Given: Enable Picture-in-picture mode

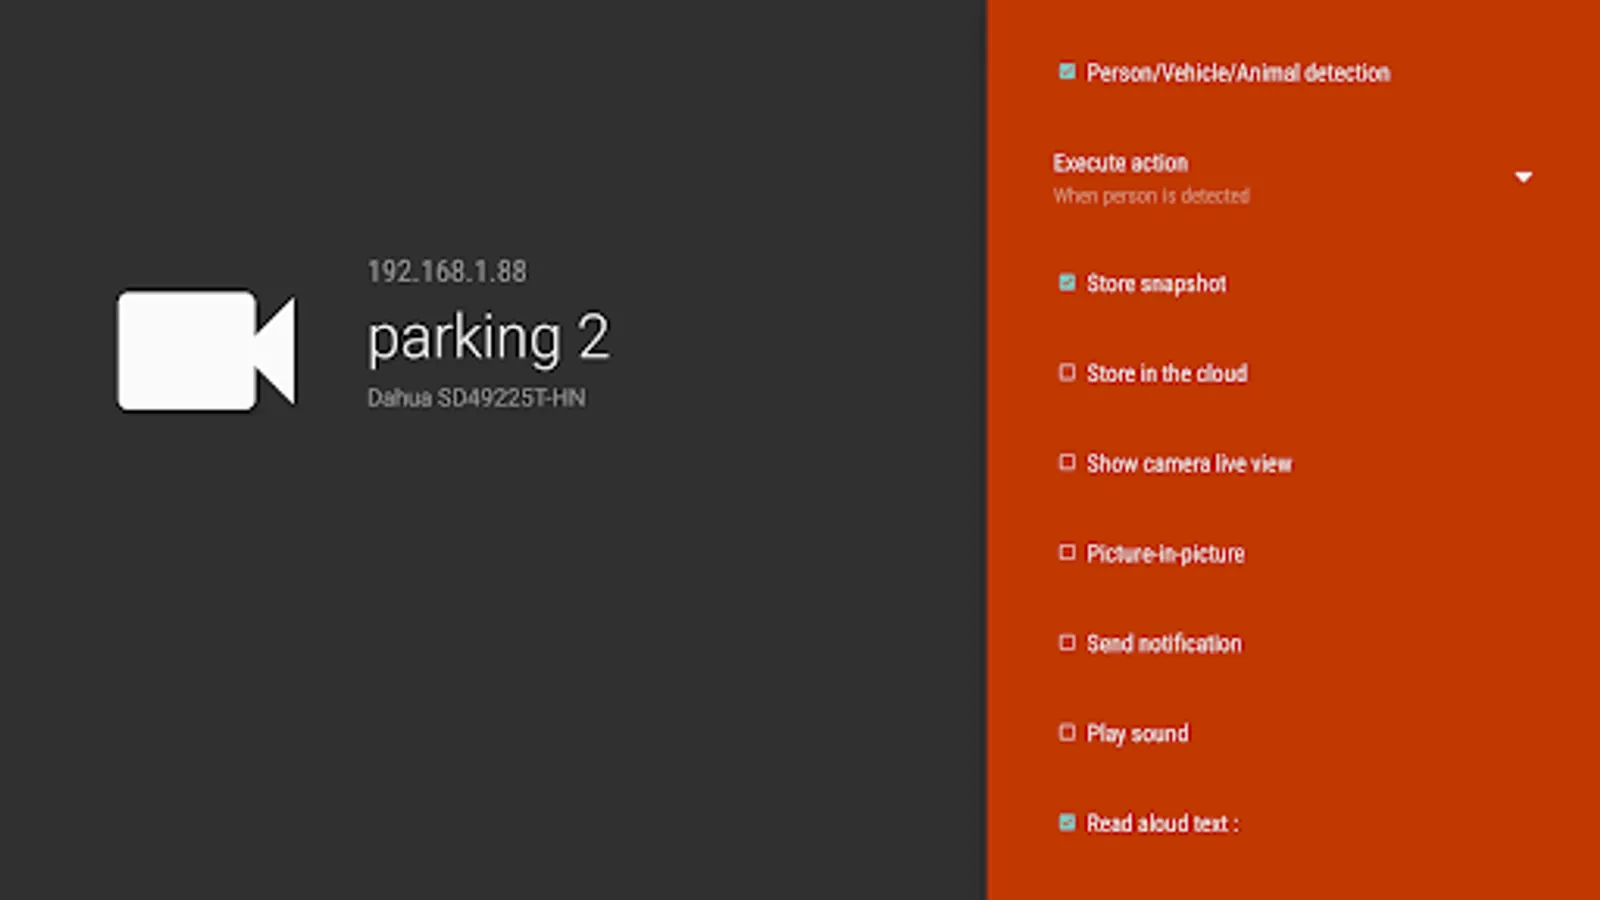Looking at the screenshot, I should pyautogui.click(x=1066, y=552).
